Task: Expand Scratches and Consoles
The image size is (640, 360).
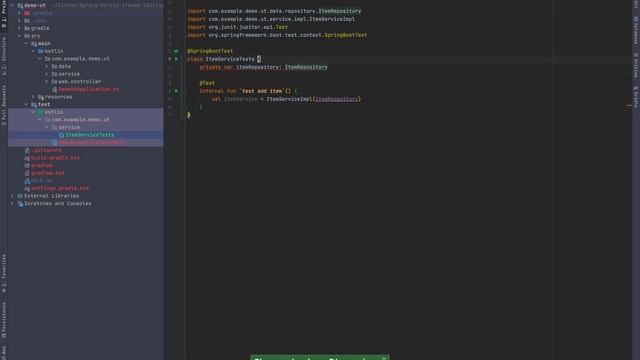Action: 12,204
